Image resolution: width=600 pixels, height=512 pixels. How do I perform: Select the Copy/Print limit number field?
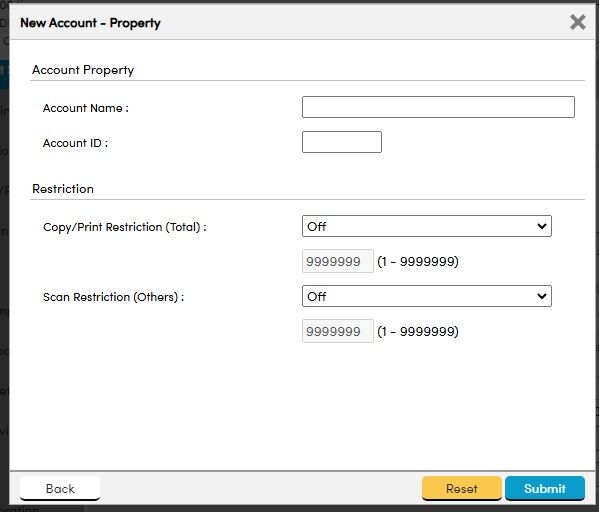pyautogui.click(x=338, y=261)
